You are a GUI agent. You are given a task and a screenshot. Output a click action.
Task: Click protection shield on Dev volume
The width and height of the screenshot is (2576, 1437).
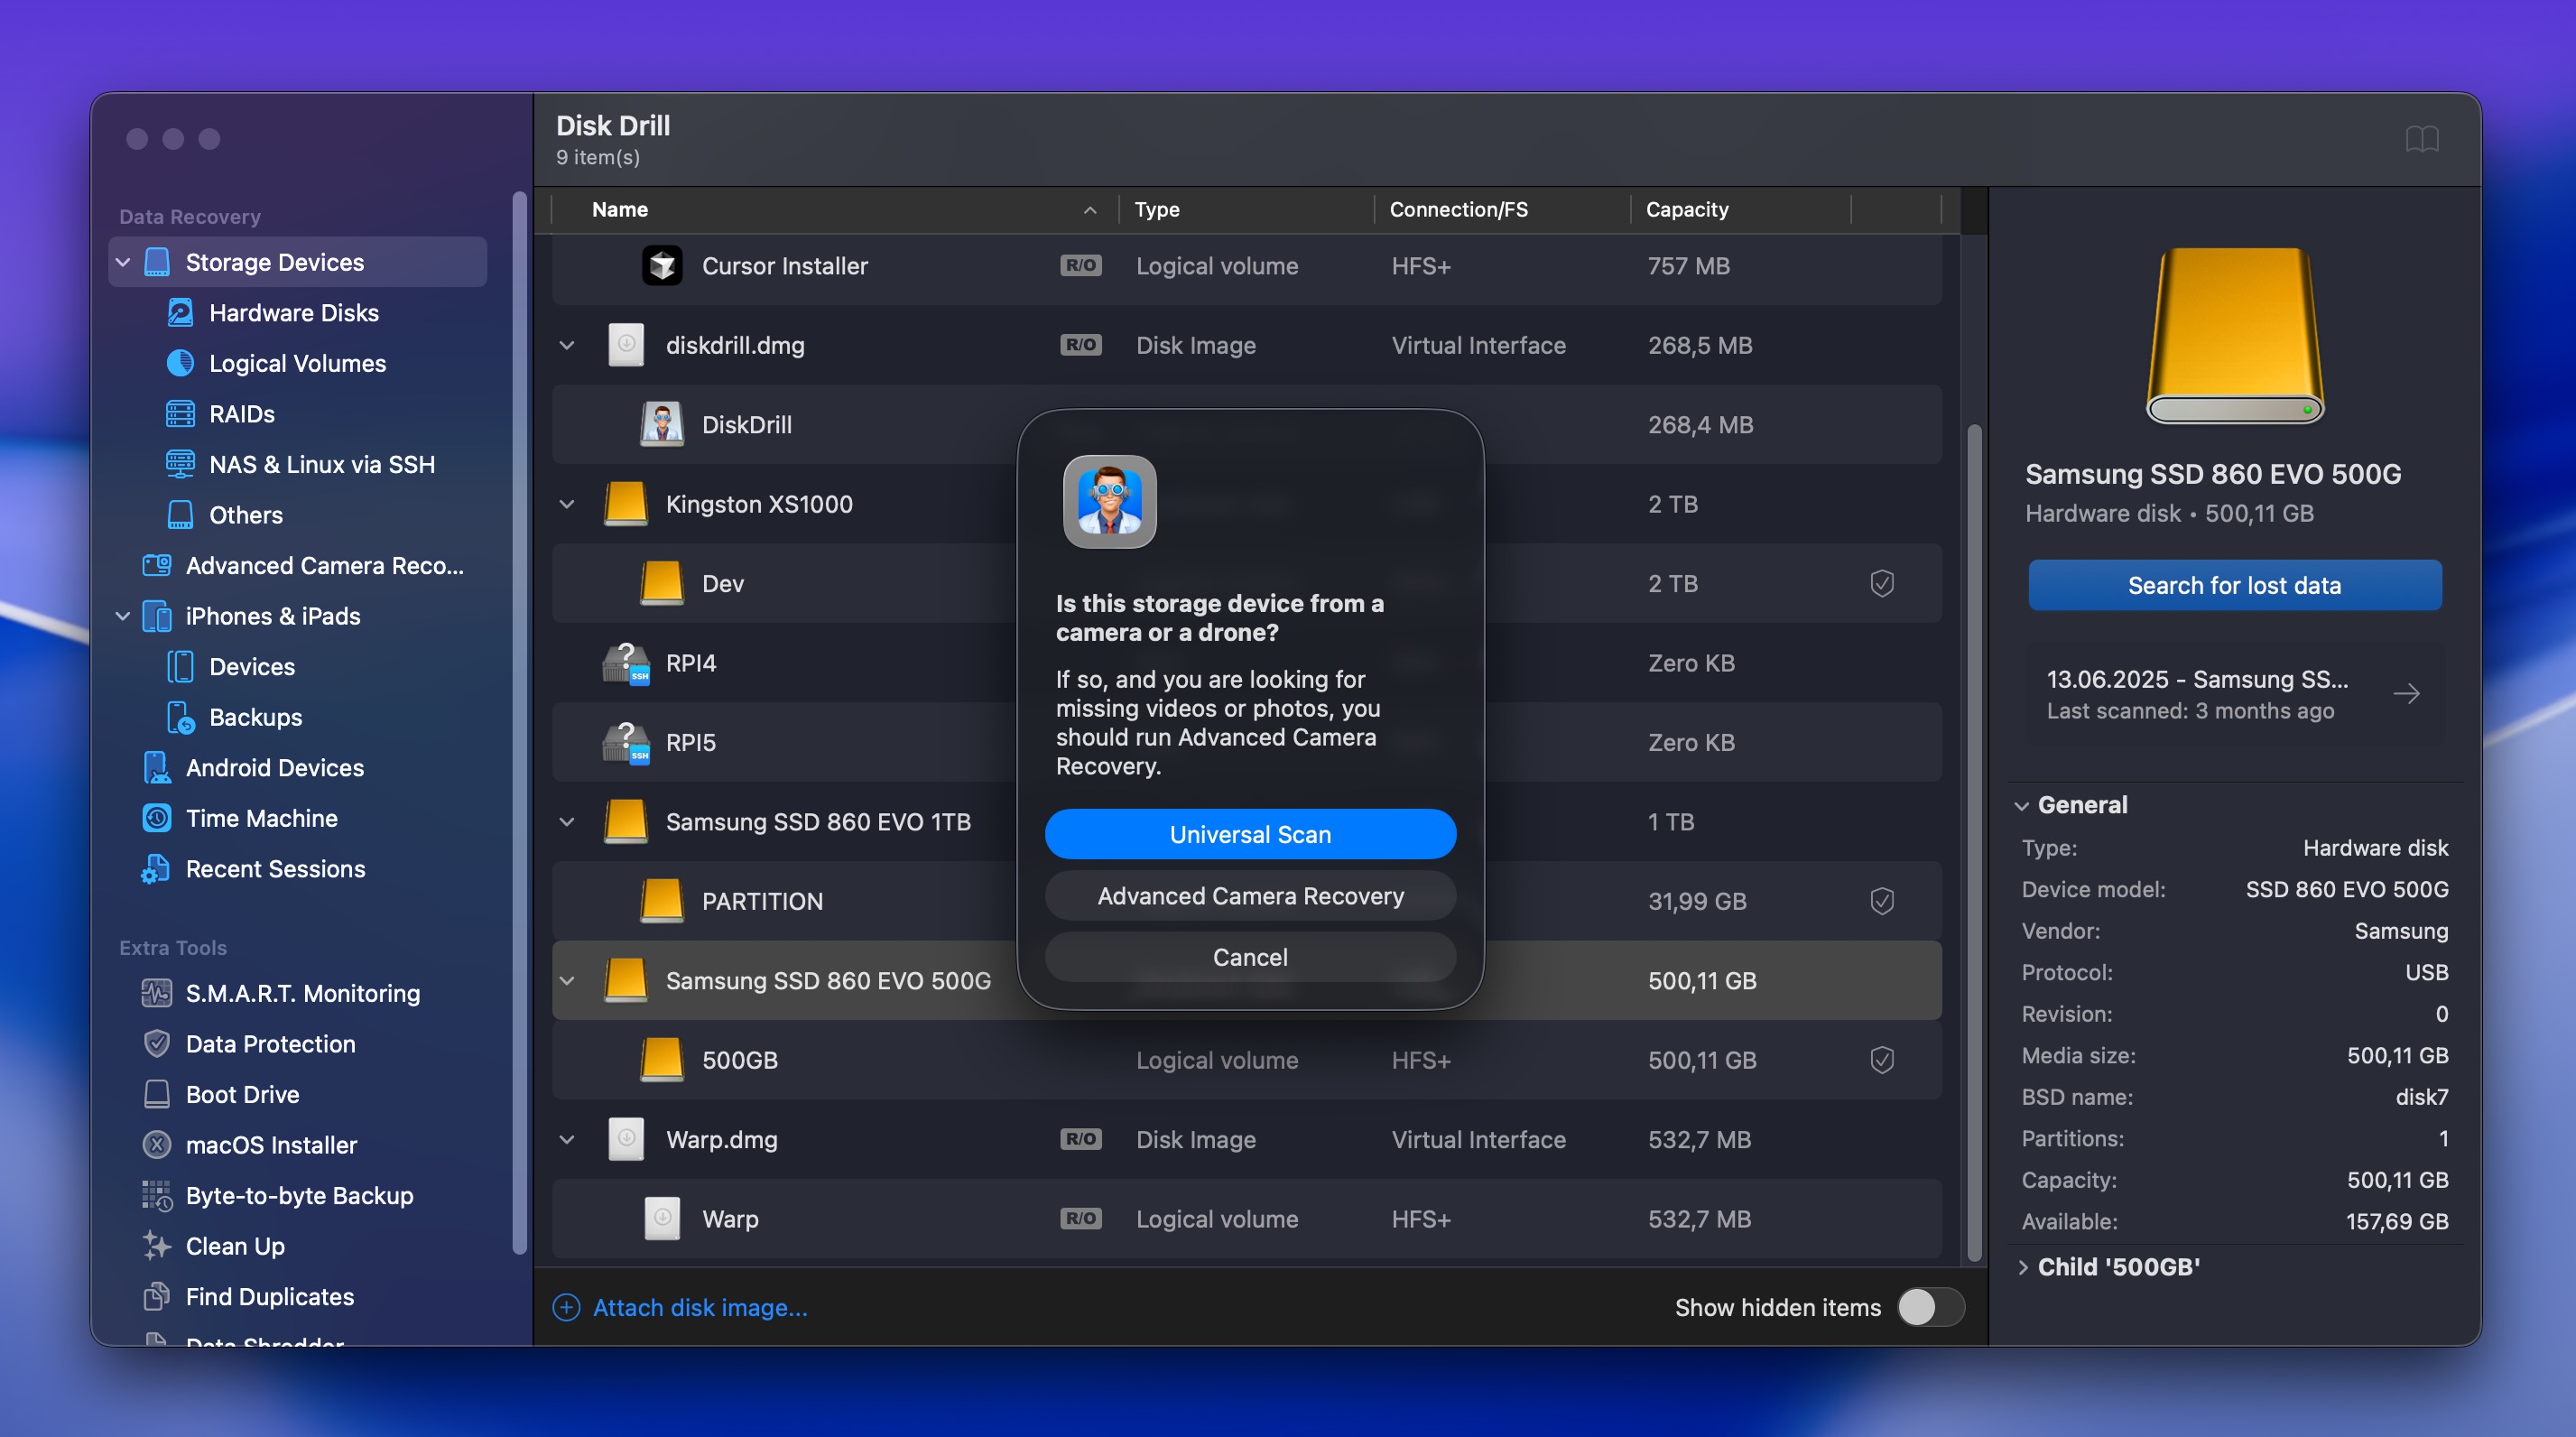pyautogui.click(x=1881, y=583)
